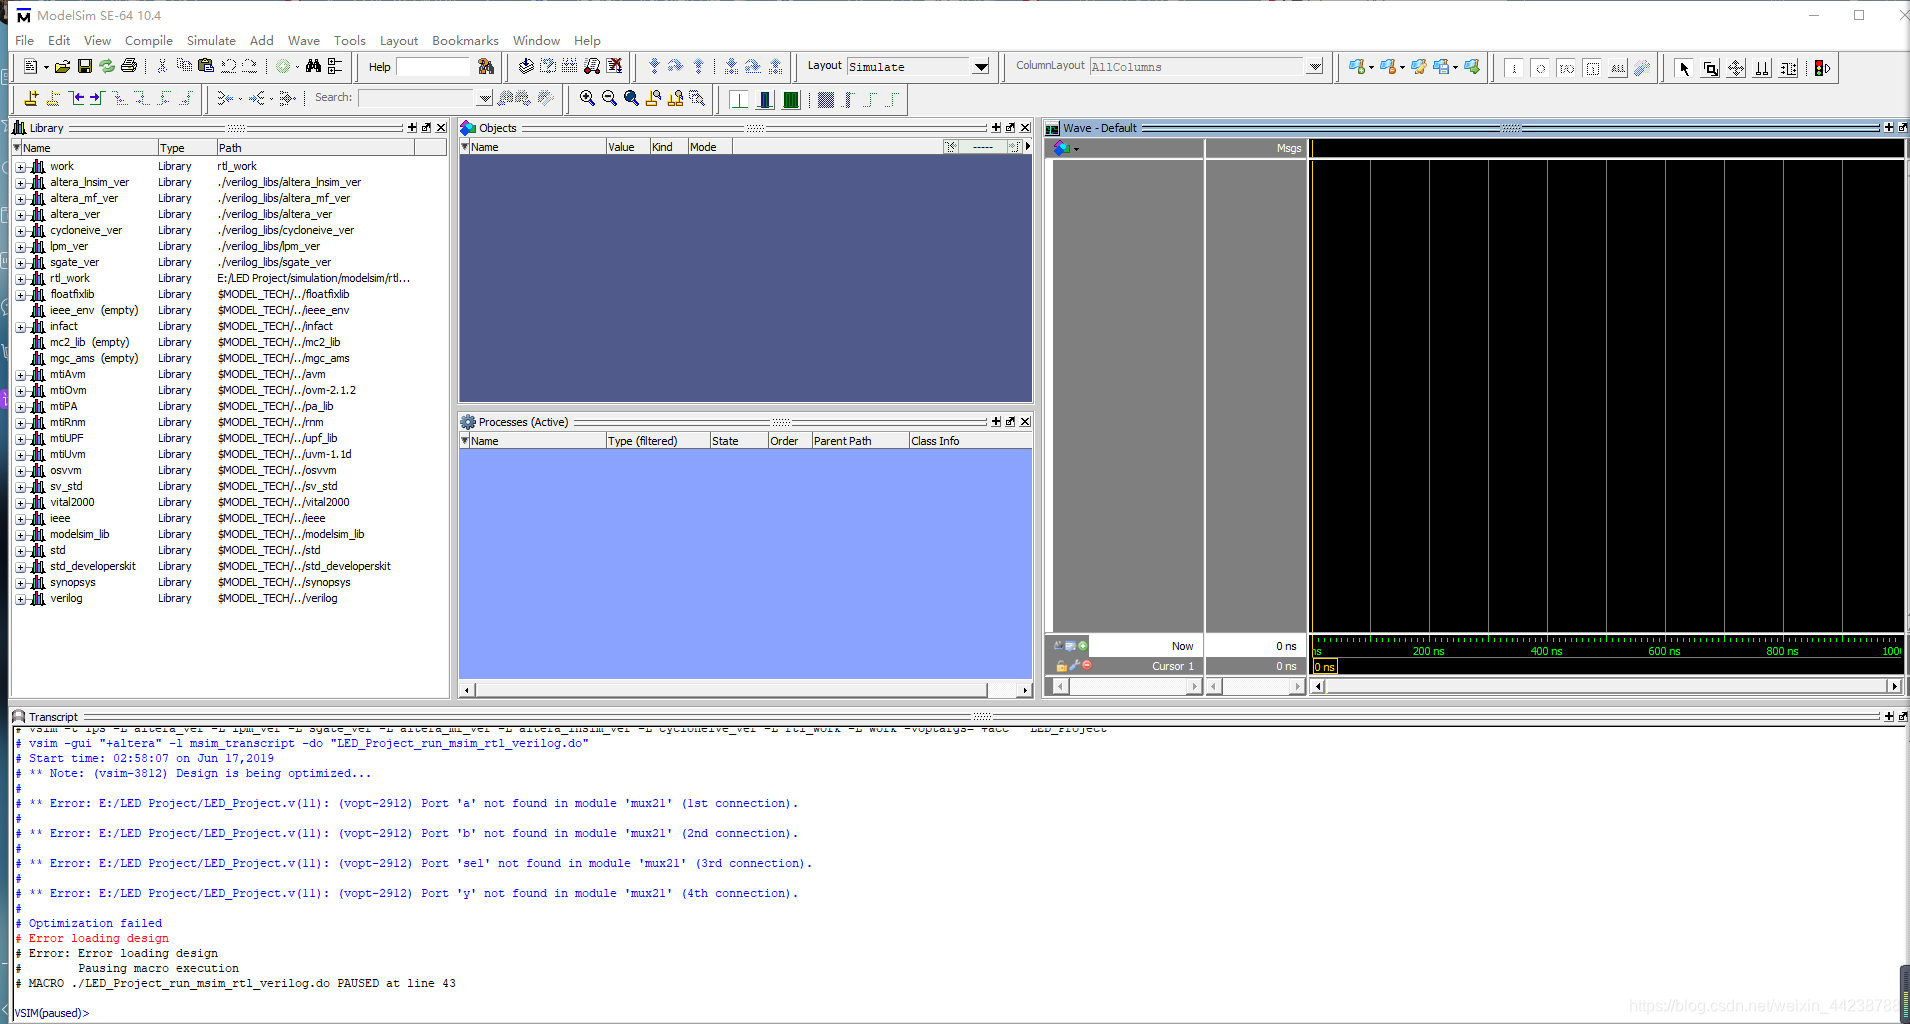The width and height of the screenshot is (1910, 1024).
Task: Click the Zoom Mode box icon
Action: click(1710, 68)
